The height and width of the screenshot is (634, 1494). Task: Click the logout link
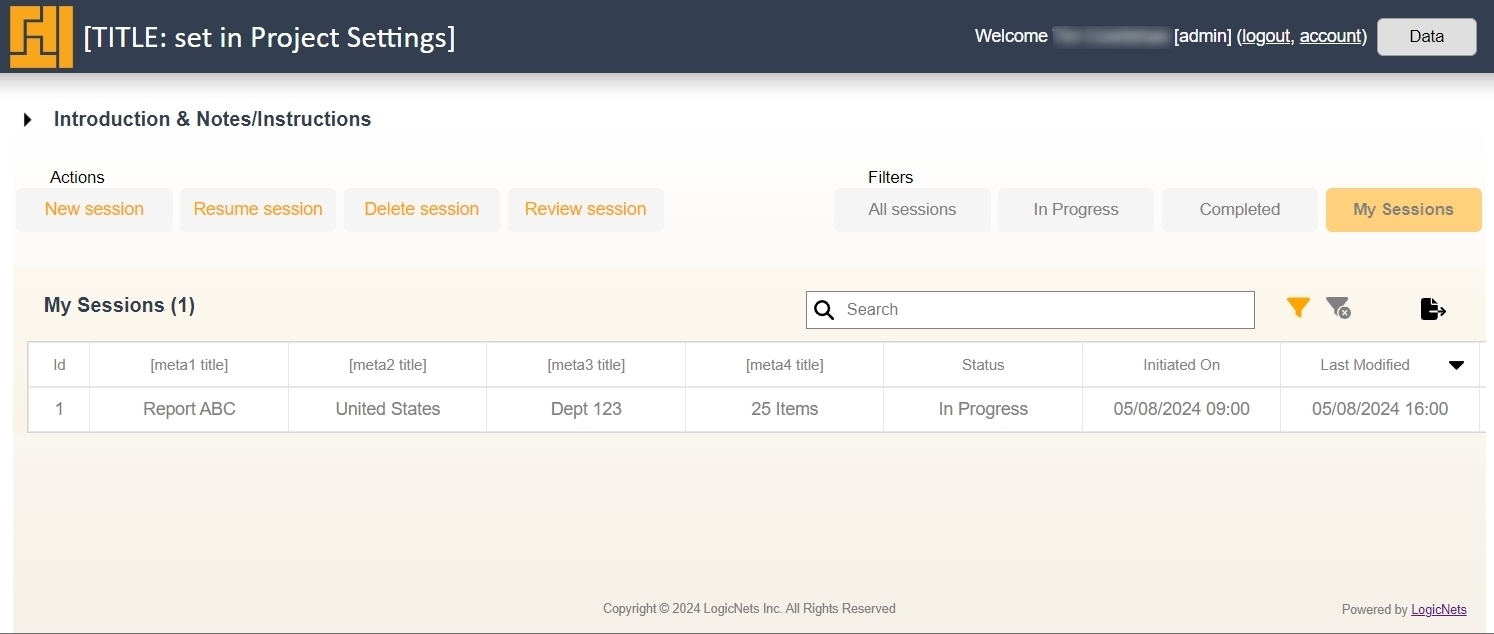(1266, 36)
